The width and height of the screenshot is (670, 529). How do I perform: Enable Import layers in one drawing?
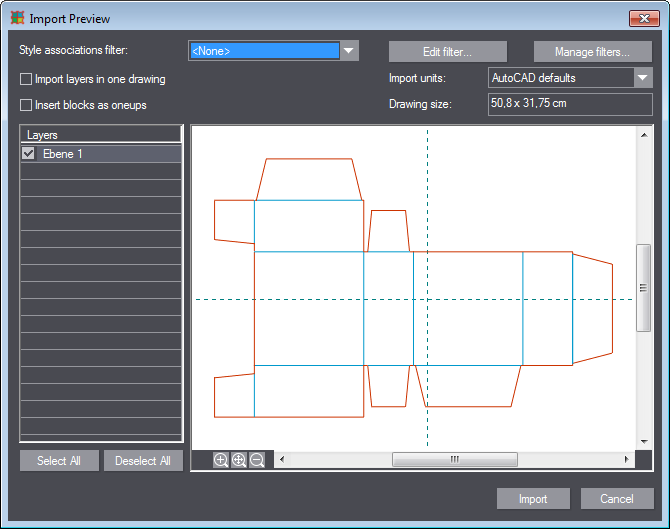click(27, 79)
